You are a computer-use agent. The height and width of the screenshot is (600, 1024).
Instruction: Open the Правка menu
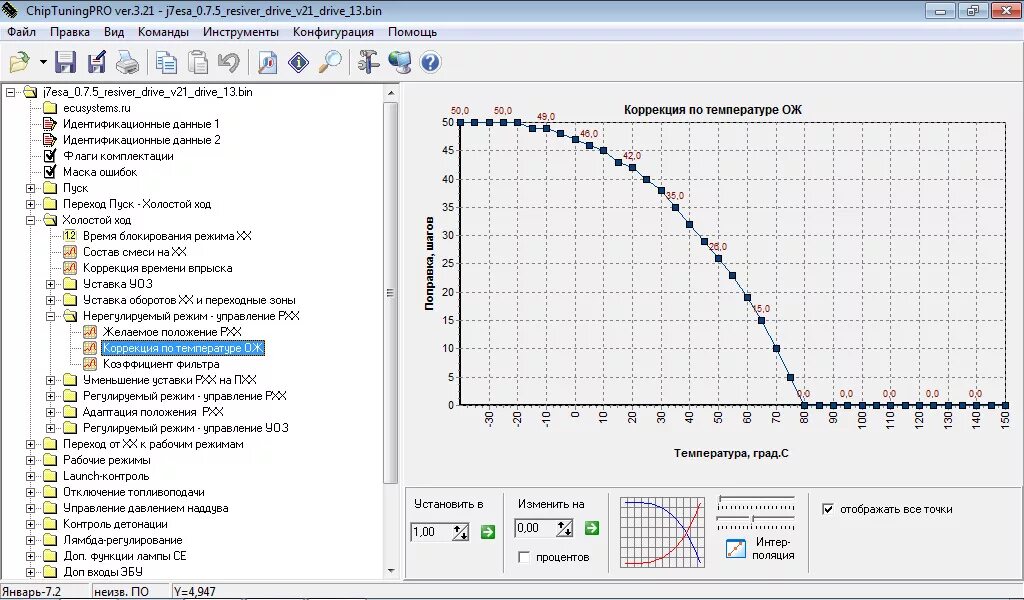point(70,32)
